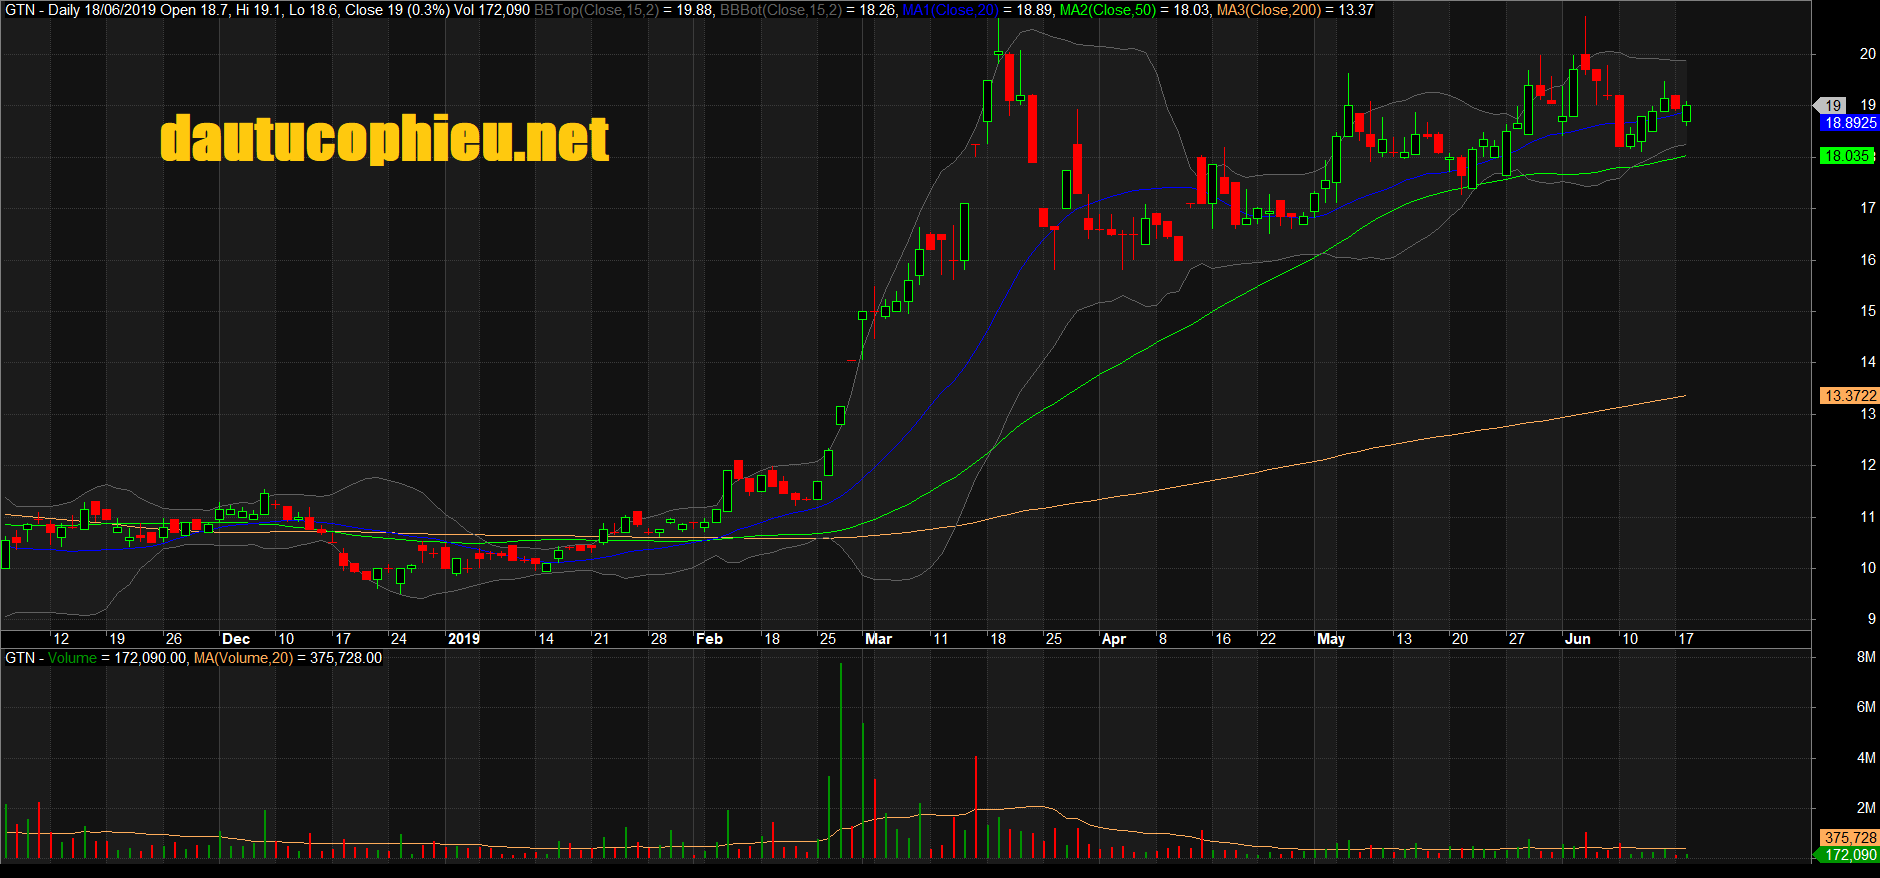Click the 11 date label after Mar

[941, 639]
